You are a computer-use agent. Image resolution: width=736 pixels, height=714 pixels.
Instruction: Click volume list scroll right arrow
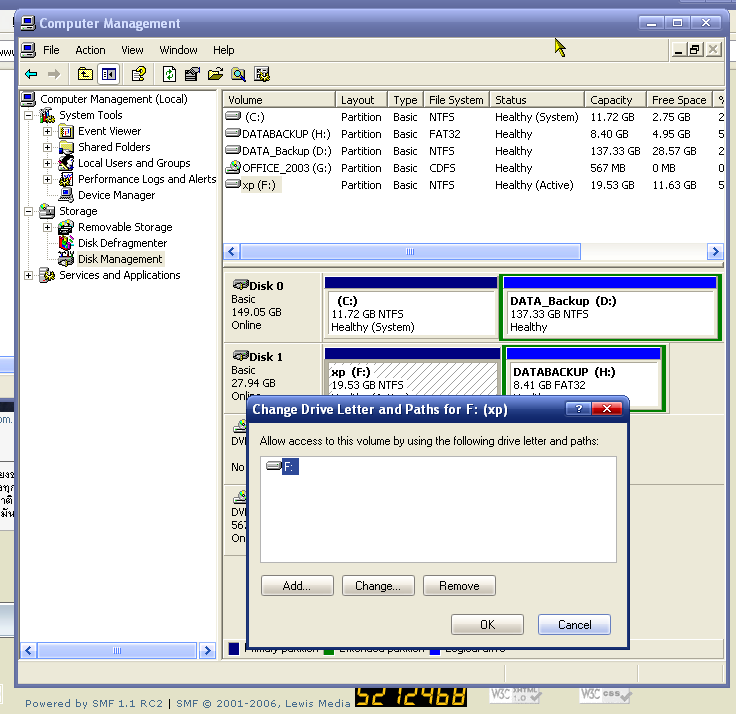(x=715, y=252)
